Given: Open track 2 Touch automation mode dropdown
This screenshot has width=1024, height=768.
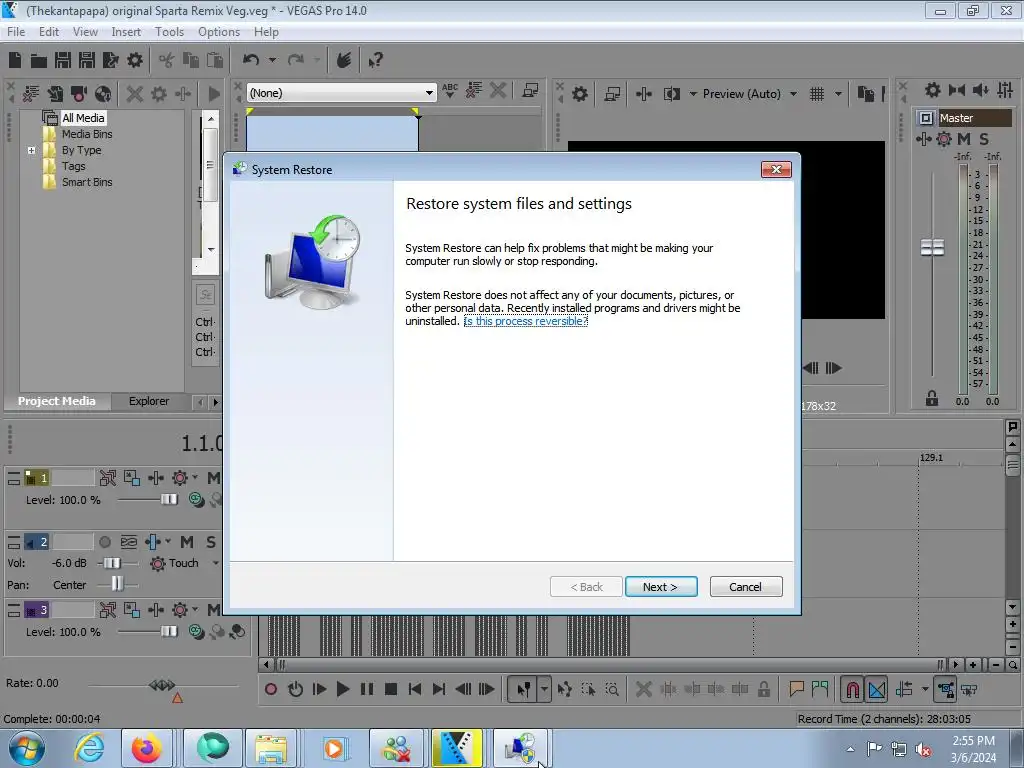Looking at the screenshot, I should (x=215, y=563).
